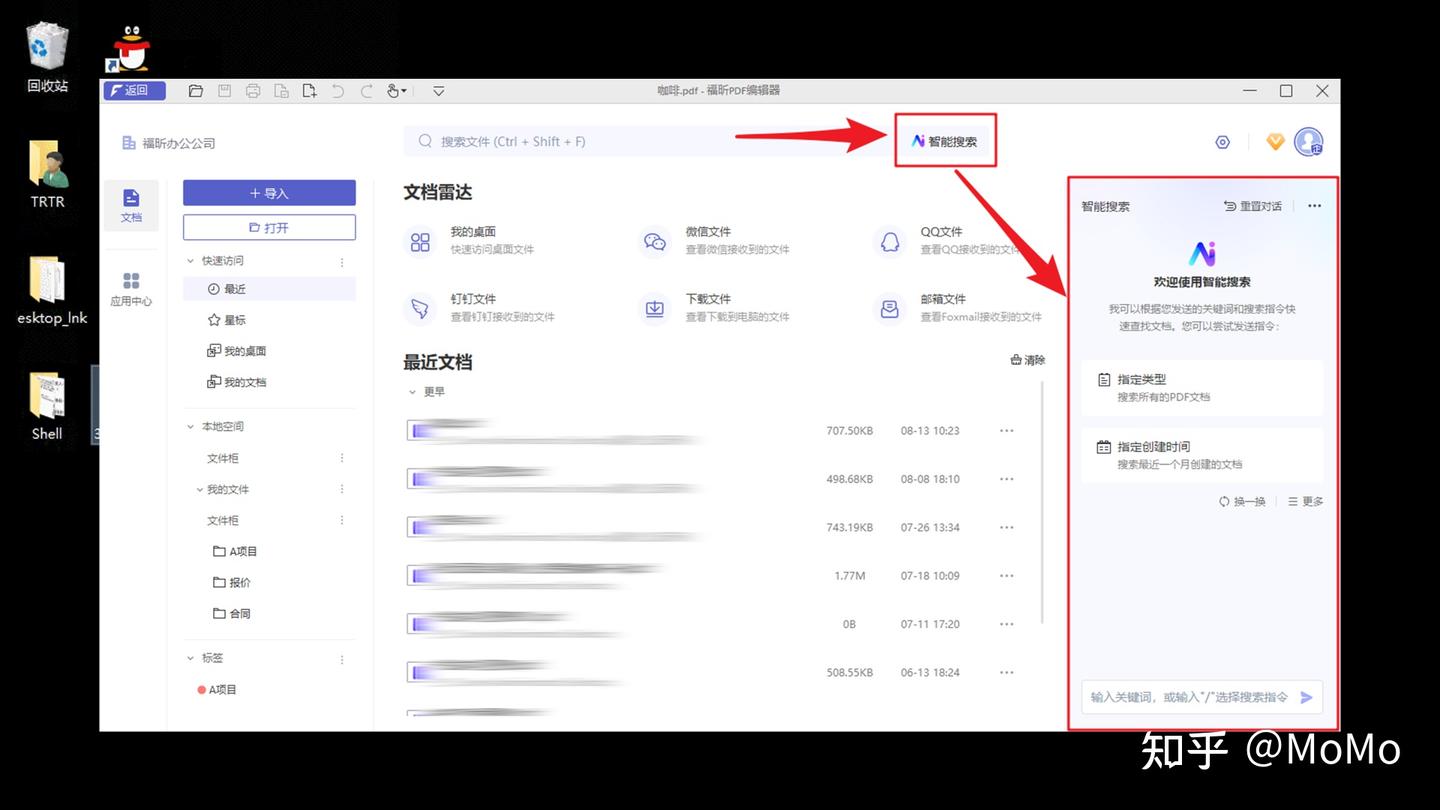Image resolution: width=1440 pixels, height=810 pixels.
Task: Click the Save icon in the toolbar
Action: click(225, 91)
